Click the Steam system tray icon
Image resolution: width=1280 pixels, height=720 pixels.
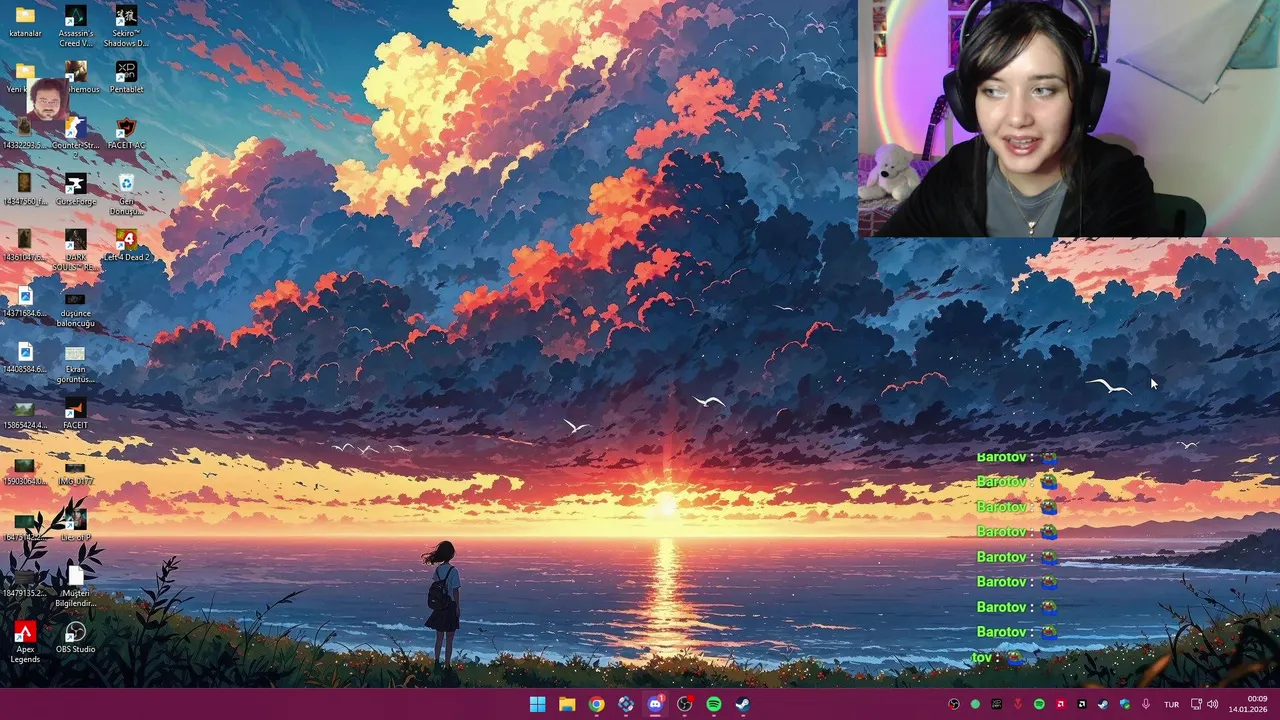click(x=1103, y=704)
